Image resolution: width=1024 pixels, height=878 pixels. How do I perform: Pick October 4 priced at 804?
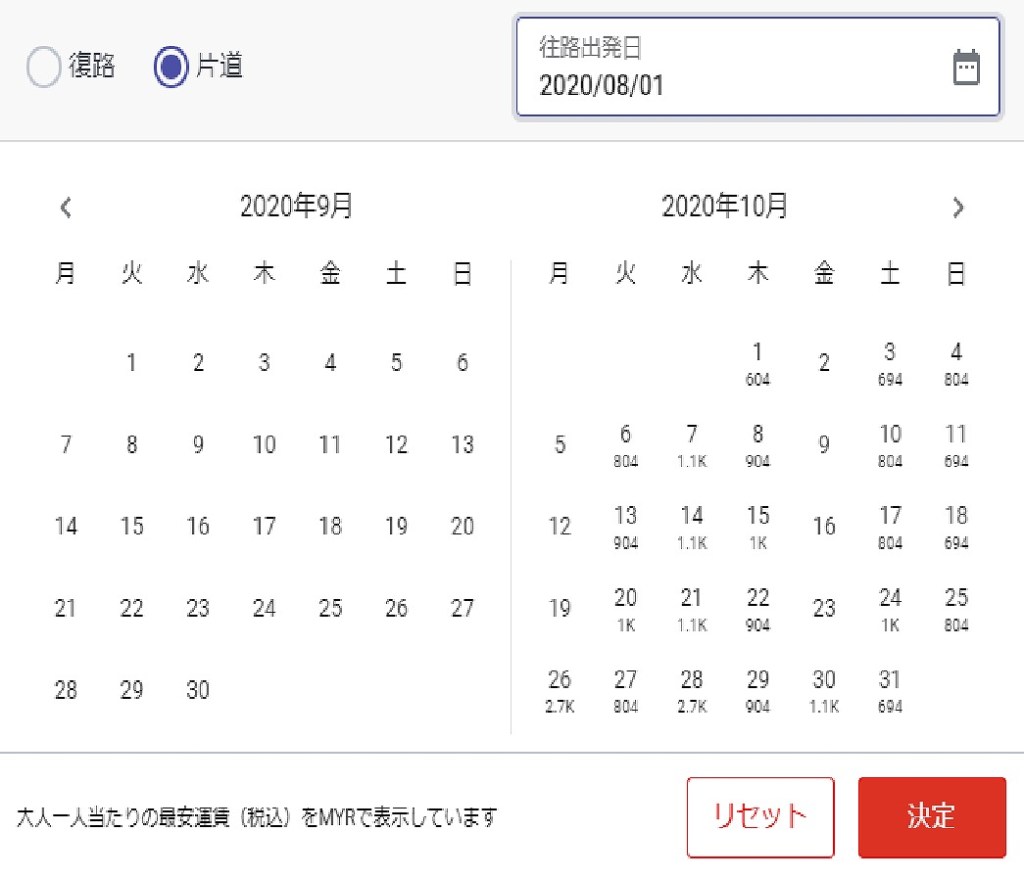(x=956, y=363)
